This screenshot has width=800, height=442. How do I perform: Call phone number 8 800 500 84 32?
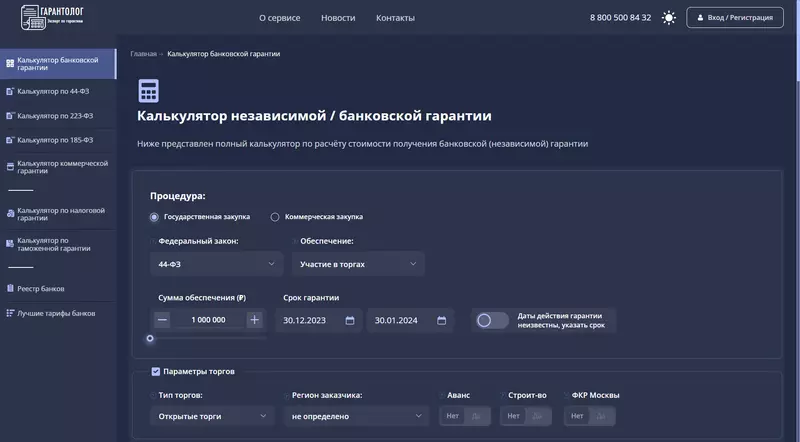pos(620,17)
